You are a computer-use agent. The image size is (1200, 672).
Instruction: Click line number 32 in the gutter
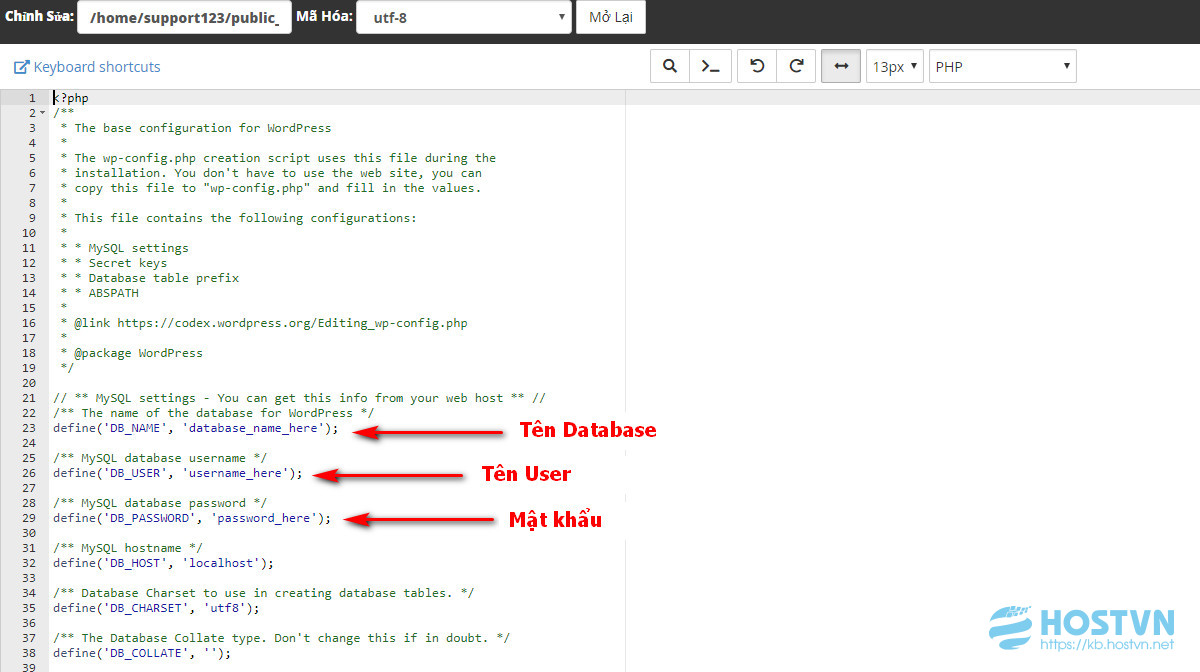pyautogui.click(x=30, y=563)
